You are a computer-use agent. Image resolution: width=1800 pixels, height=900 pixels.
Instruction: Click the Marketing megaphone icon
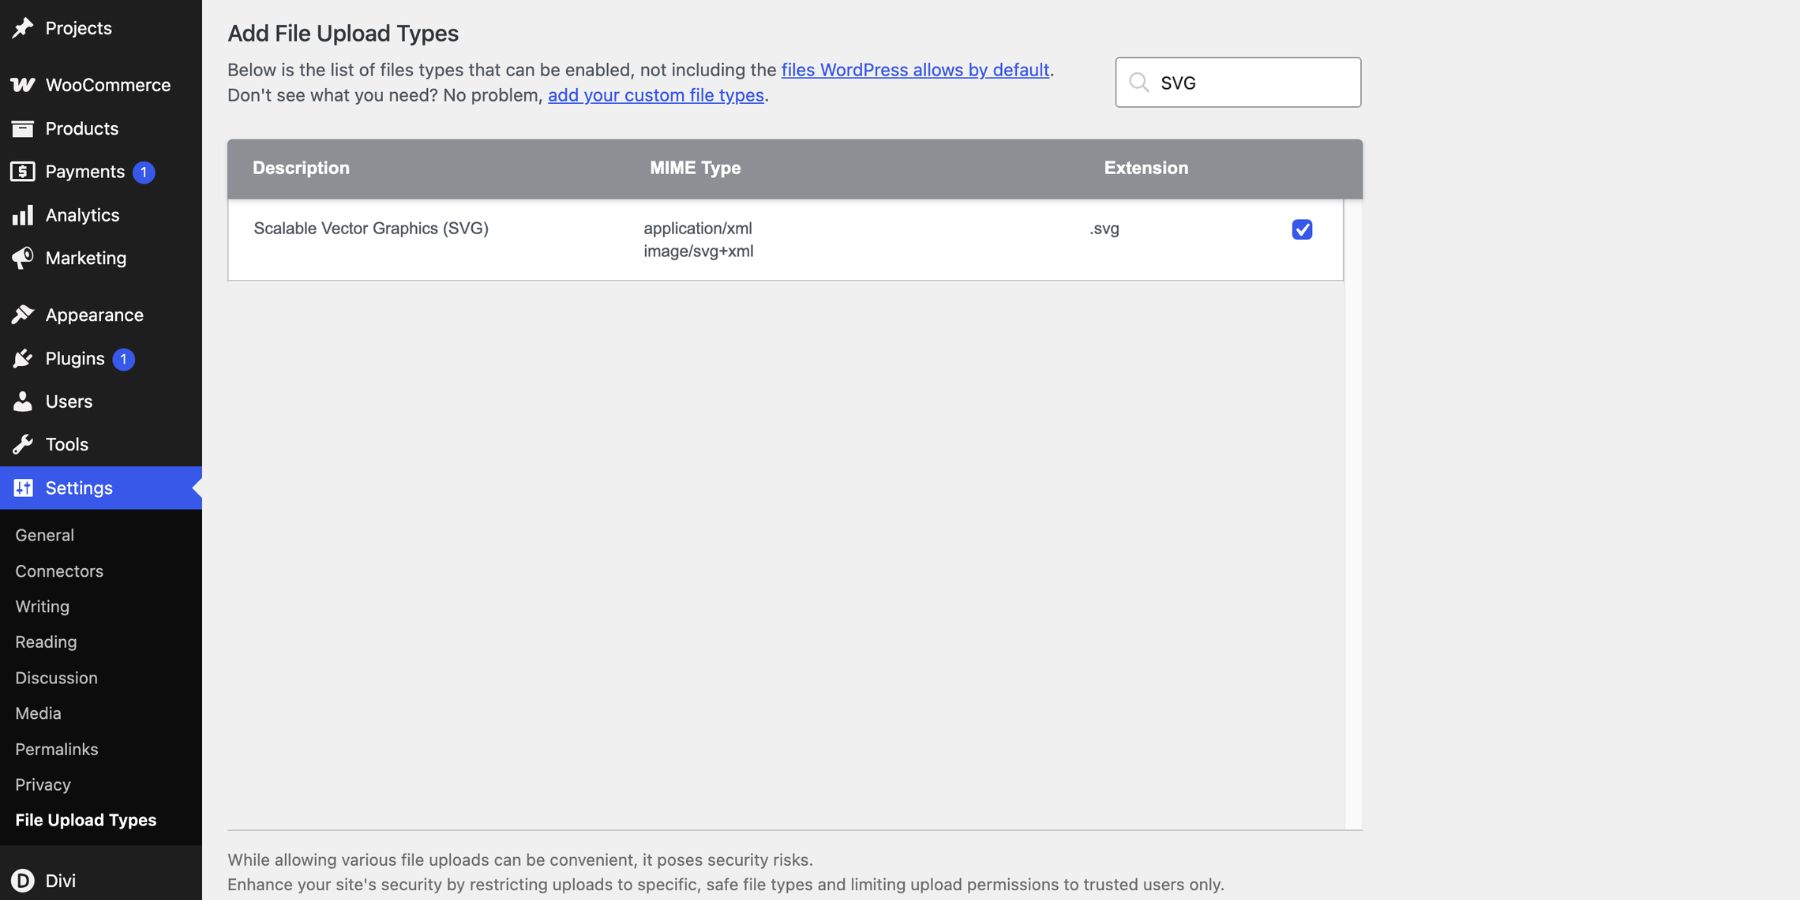click(22, 258)
